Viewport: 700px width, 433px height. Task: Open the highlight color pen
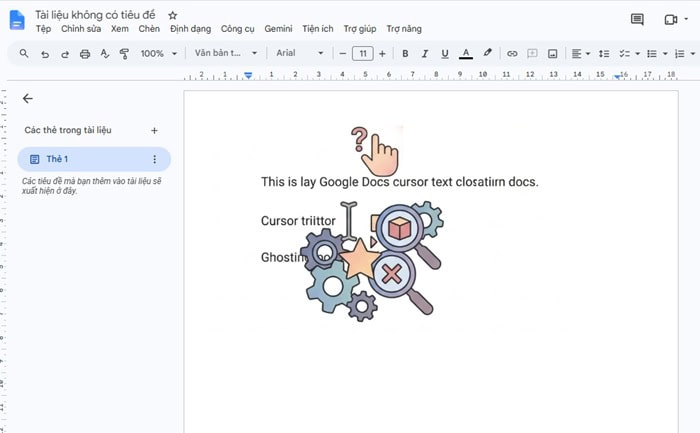[x=488, y=53]
